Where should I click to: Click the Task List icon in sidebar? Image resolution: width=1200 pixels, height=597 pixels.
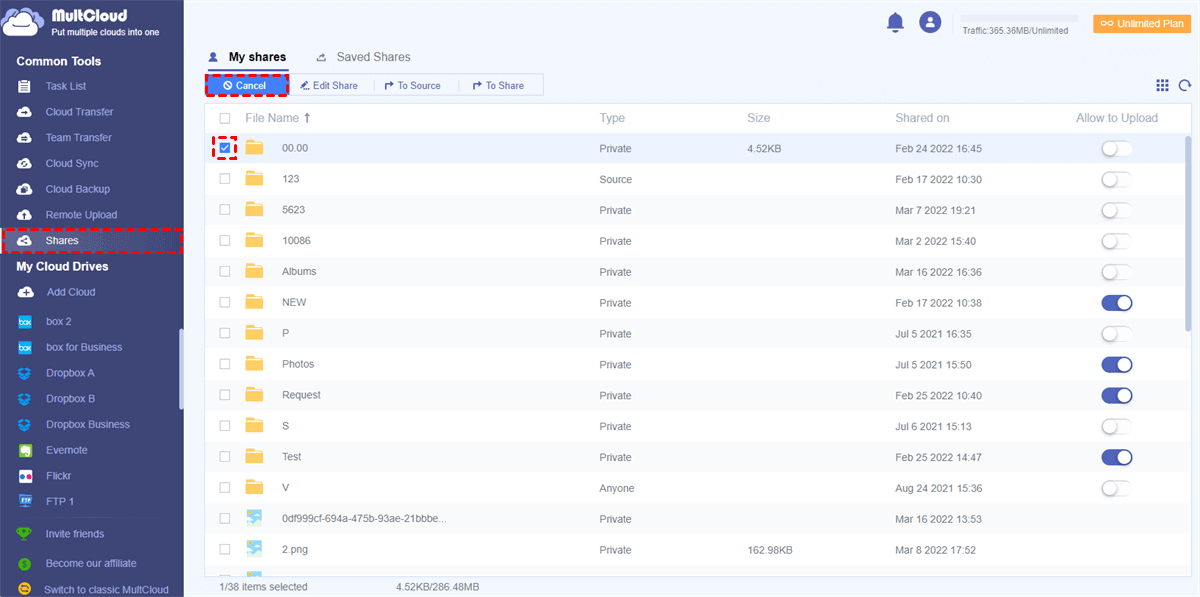point(25,86)
